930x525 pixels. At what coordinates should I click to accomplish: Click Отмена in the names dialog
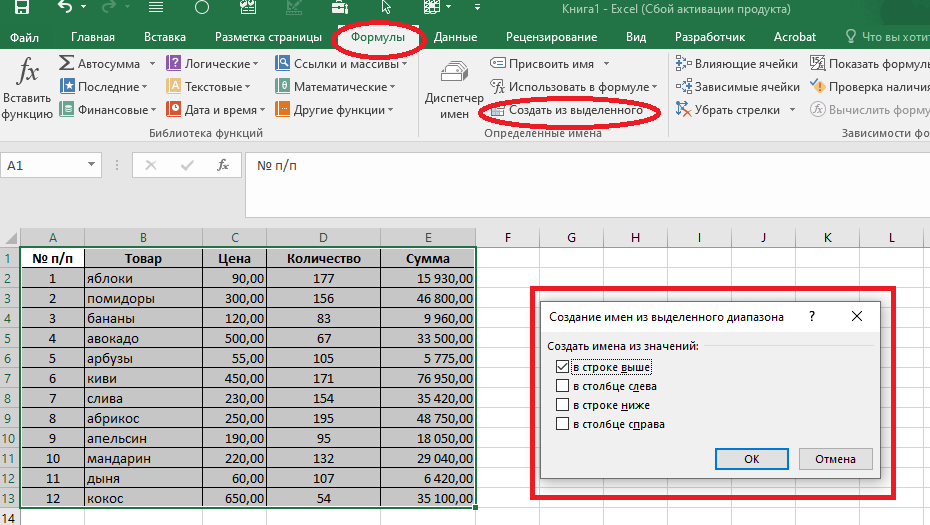pyautogui.click(x=835, y=459)
